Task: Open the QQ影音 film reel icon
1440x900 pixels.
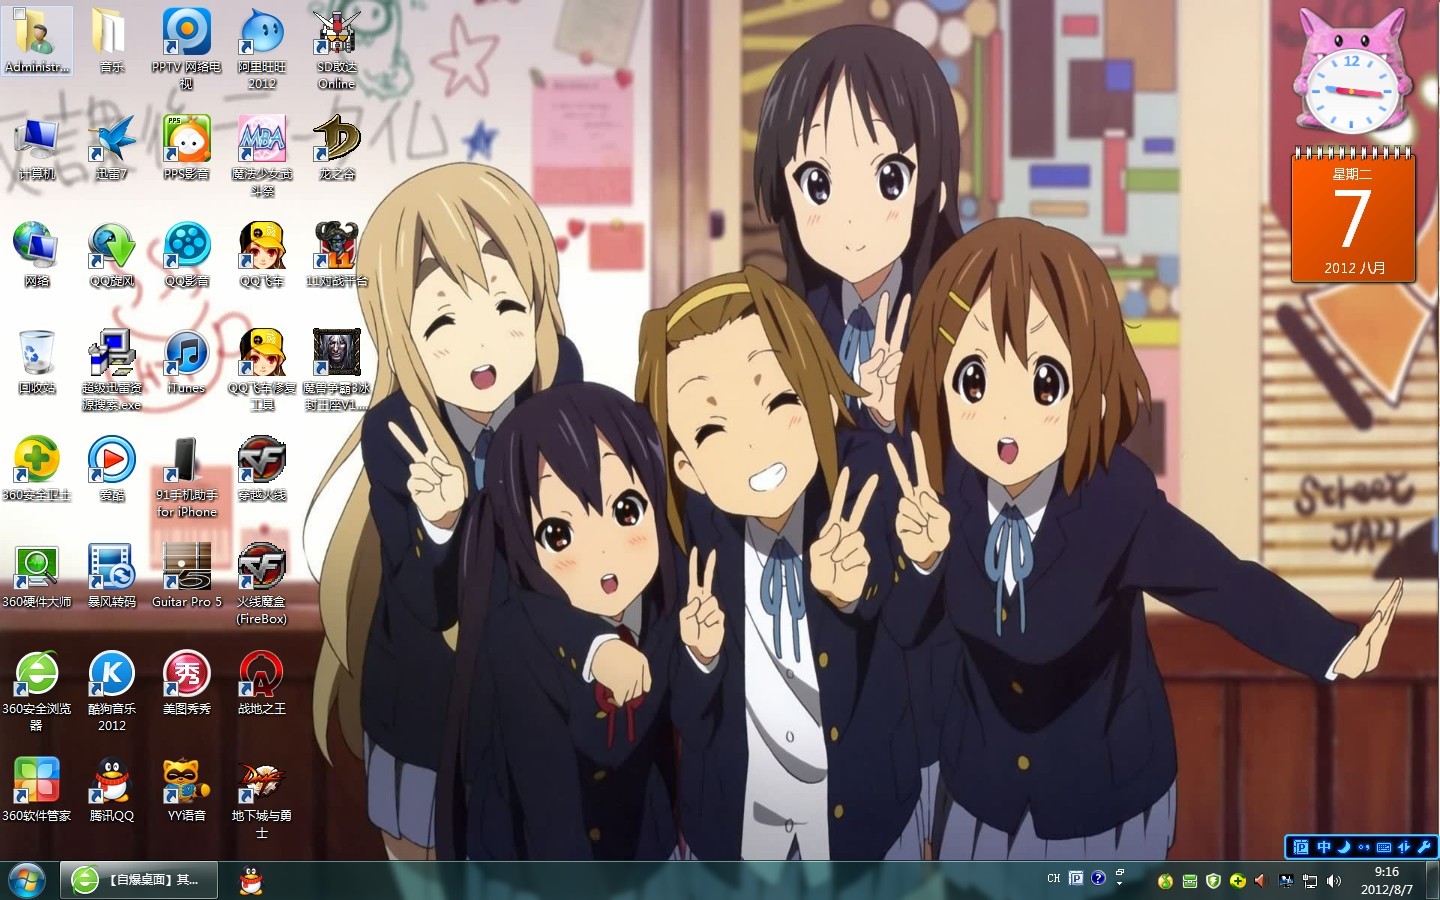Action: click(187, 254)
